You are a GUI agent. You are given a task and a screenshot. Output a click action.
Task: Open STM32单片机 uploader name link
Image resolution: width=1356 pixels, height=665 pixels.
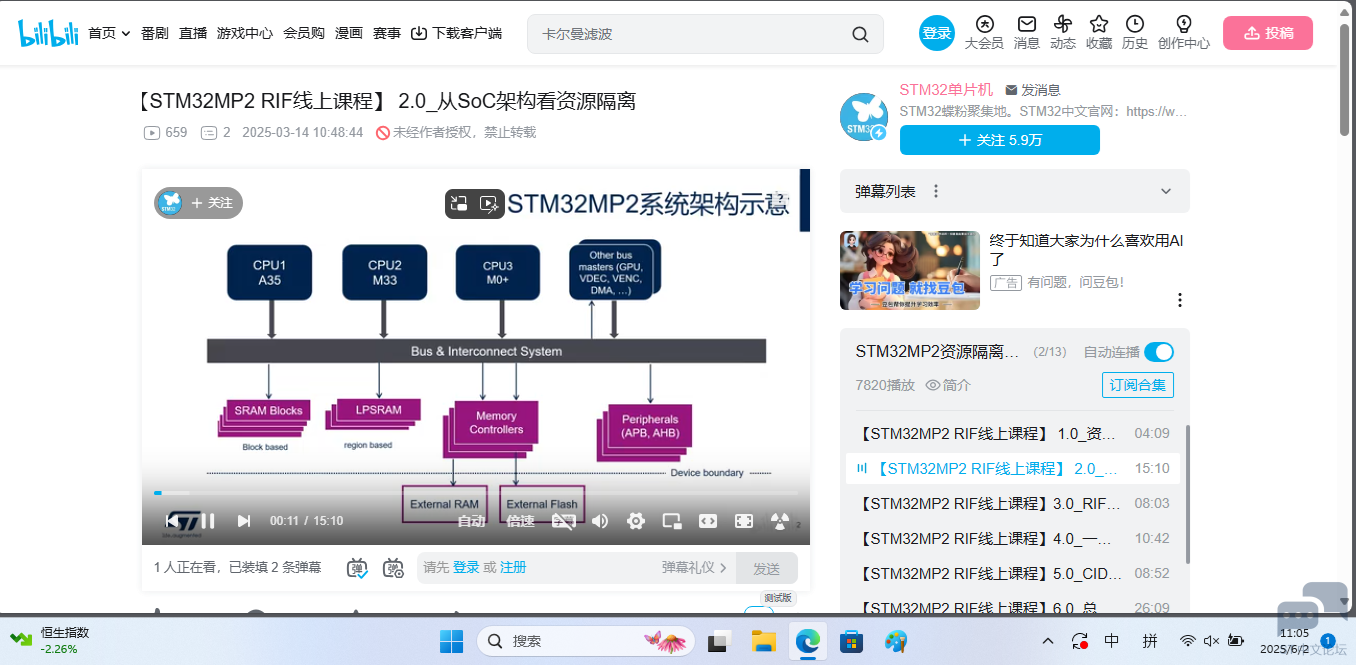click(x=946, y=90)
